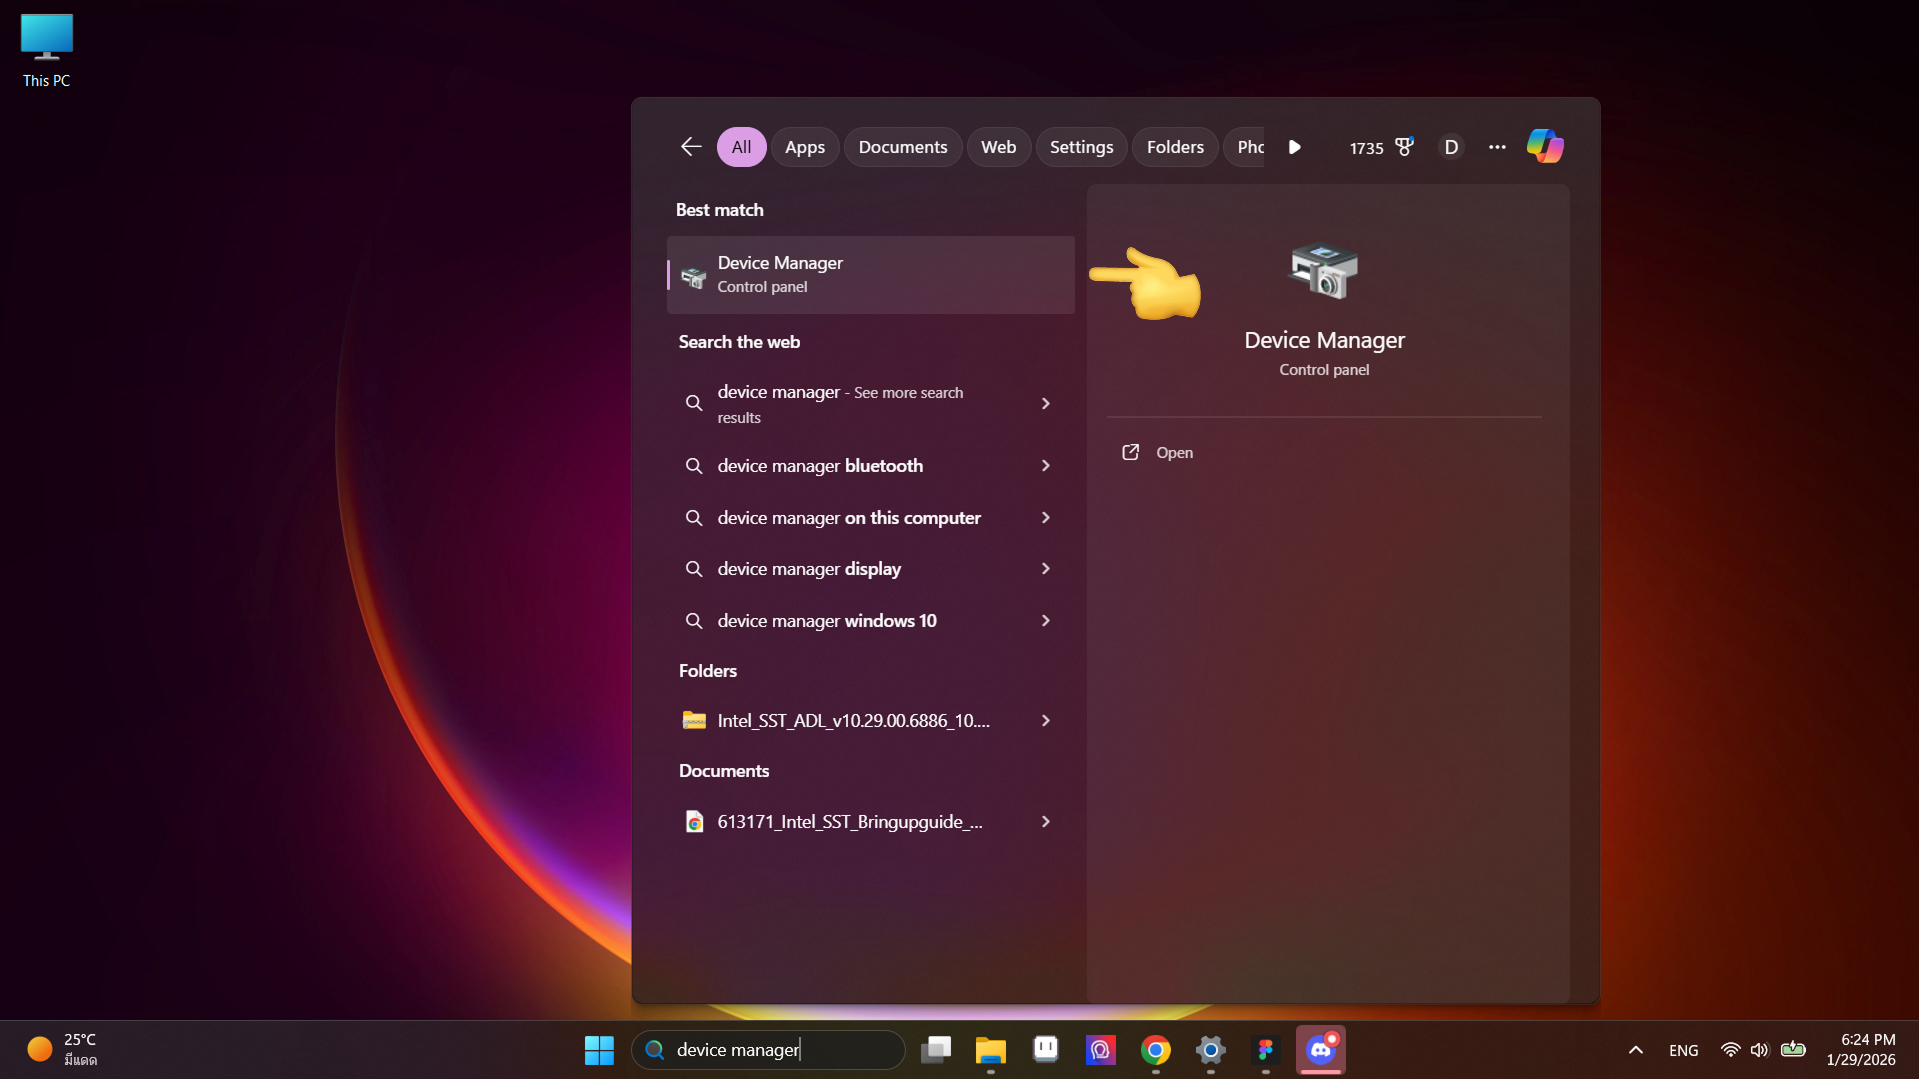Open the ellipsis options menu in search

click(1497, 146)
